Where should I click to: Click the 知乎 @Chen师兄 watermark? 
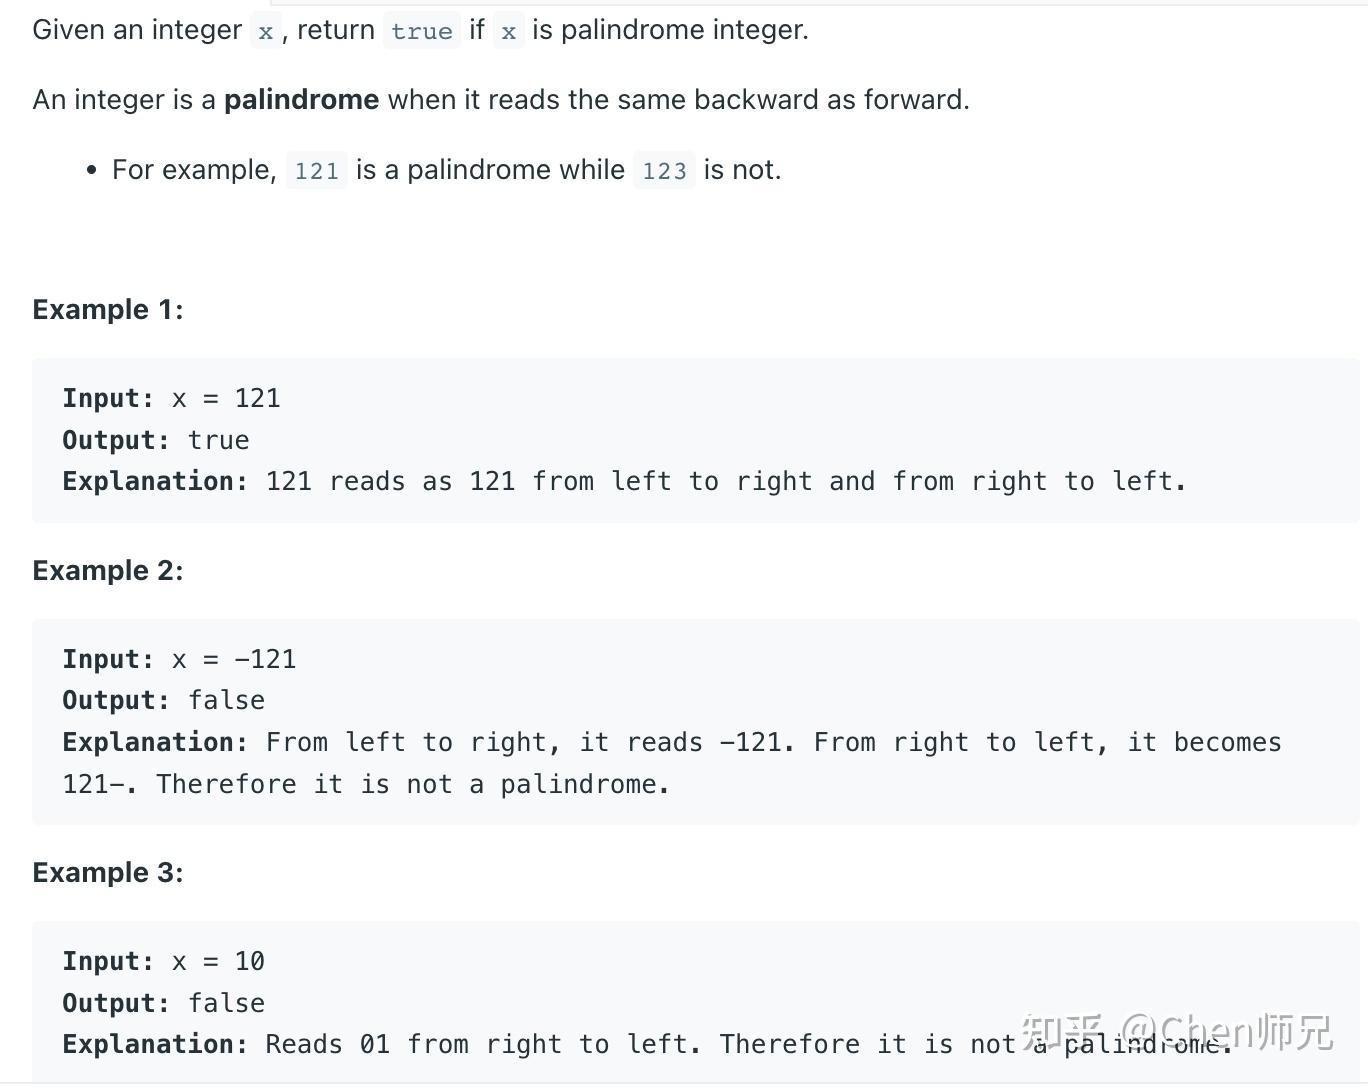[1177, 1032]
